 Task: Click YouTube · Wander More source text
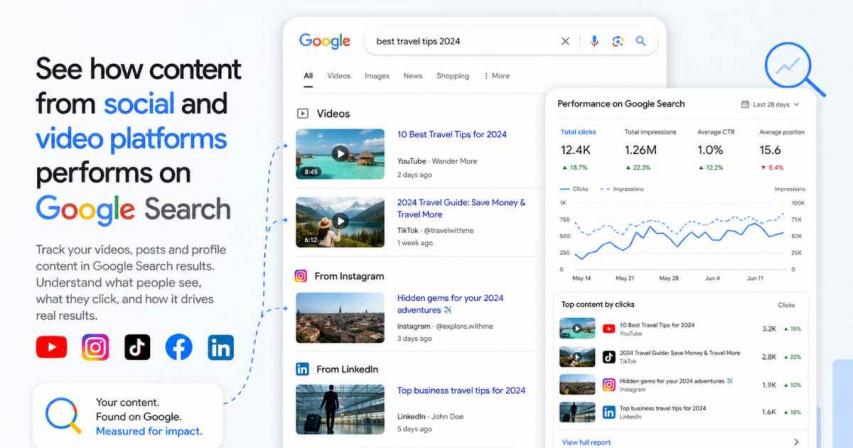pos(437,161)
